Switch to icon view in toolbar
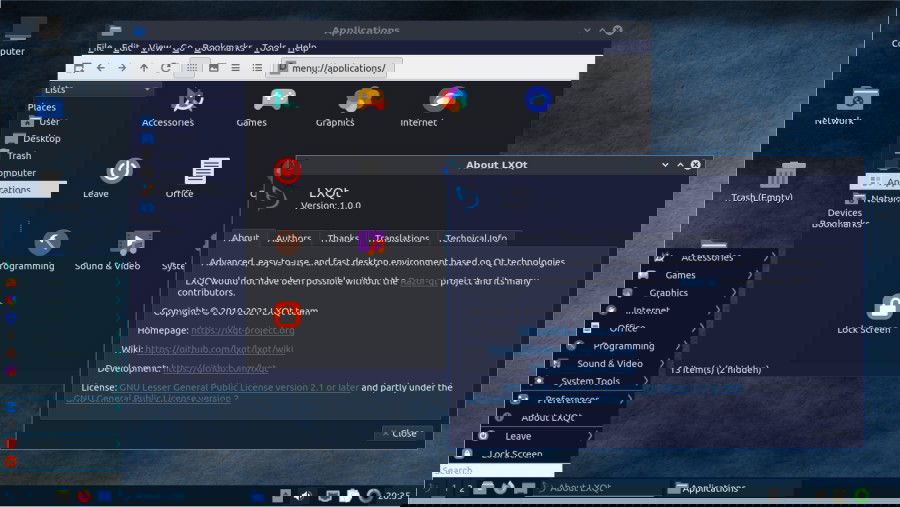 [192, 68]
